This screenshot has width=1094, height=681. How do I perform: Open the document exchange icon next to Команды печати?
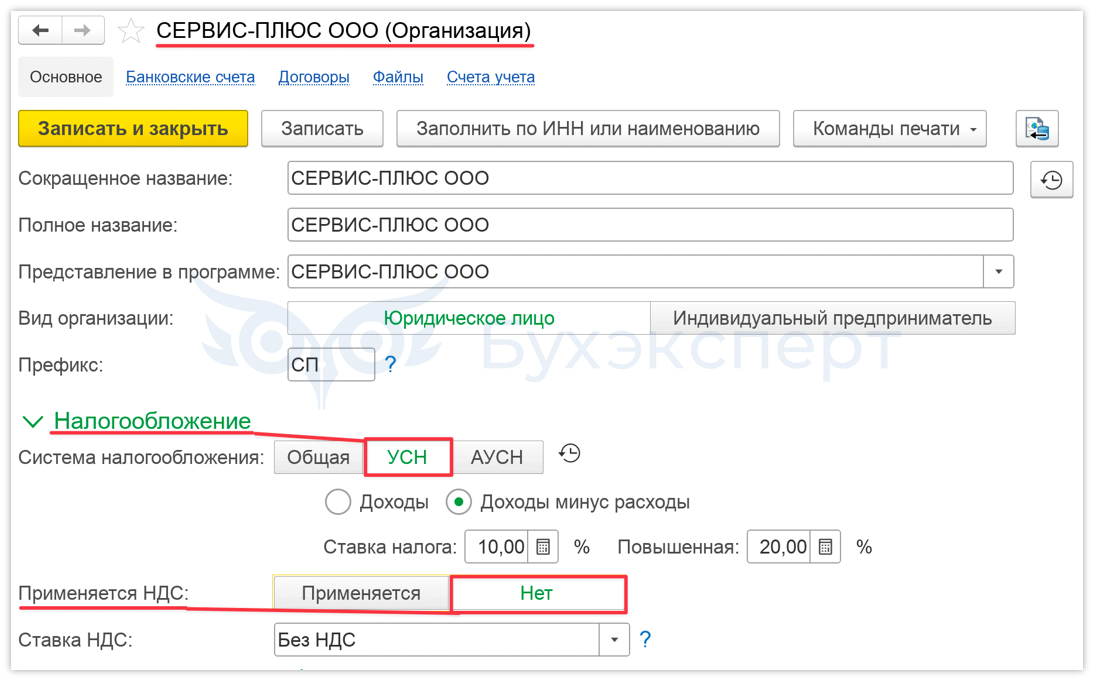(x=1037, y=128)
